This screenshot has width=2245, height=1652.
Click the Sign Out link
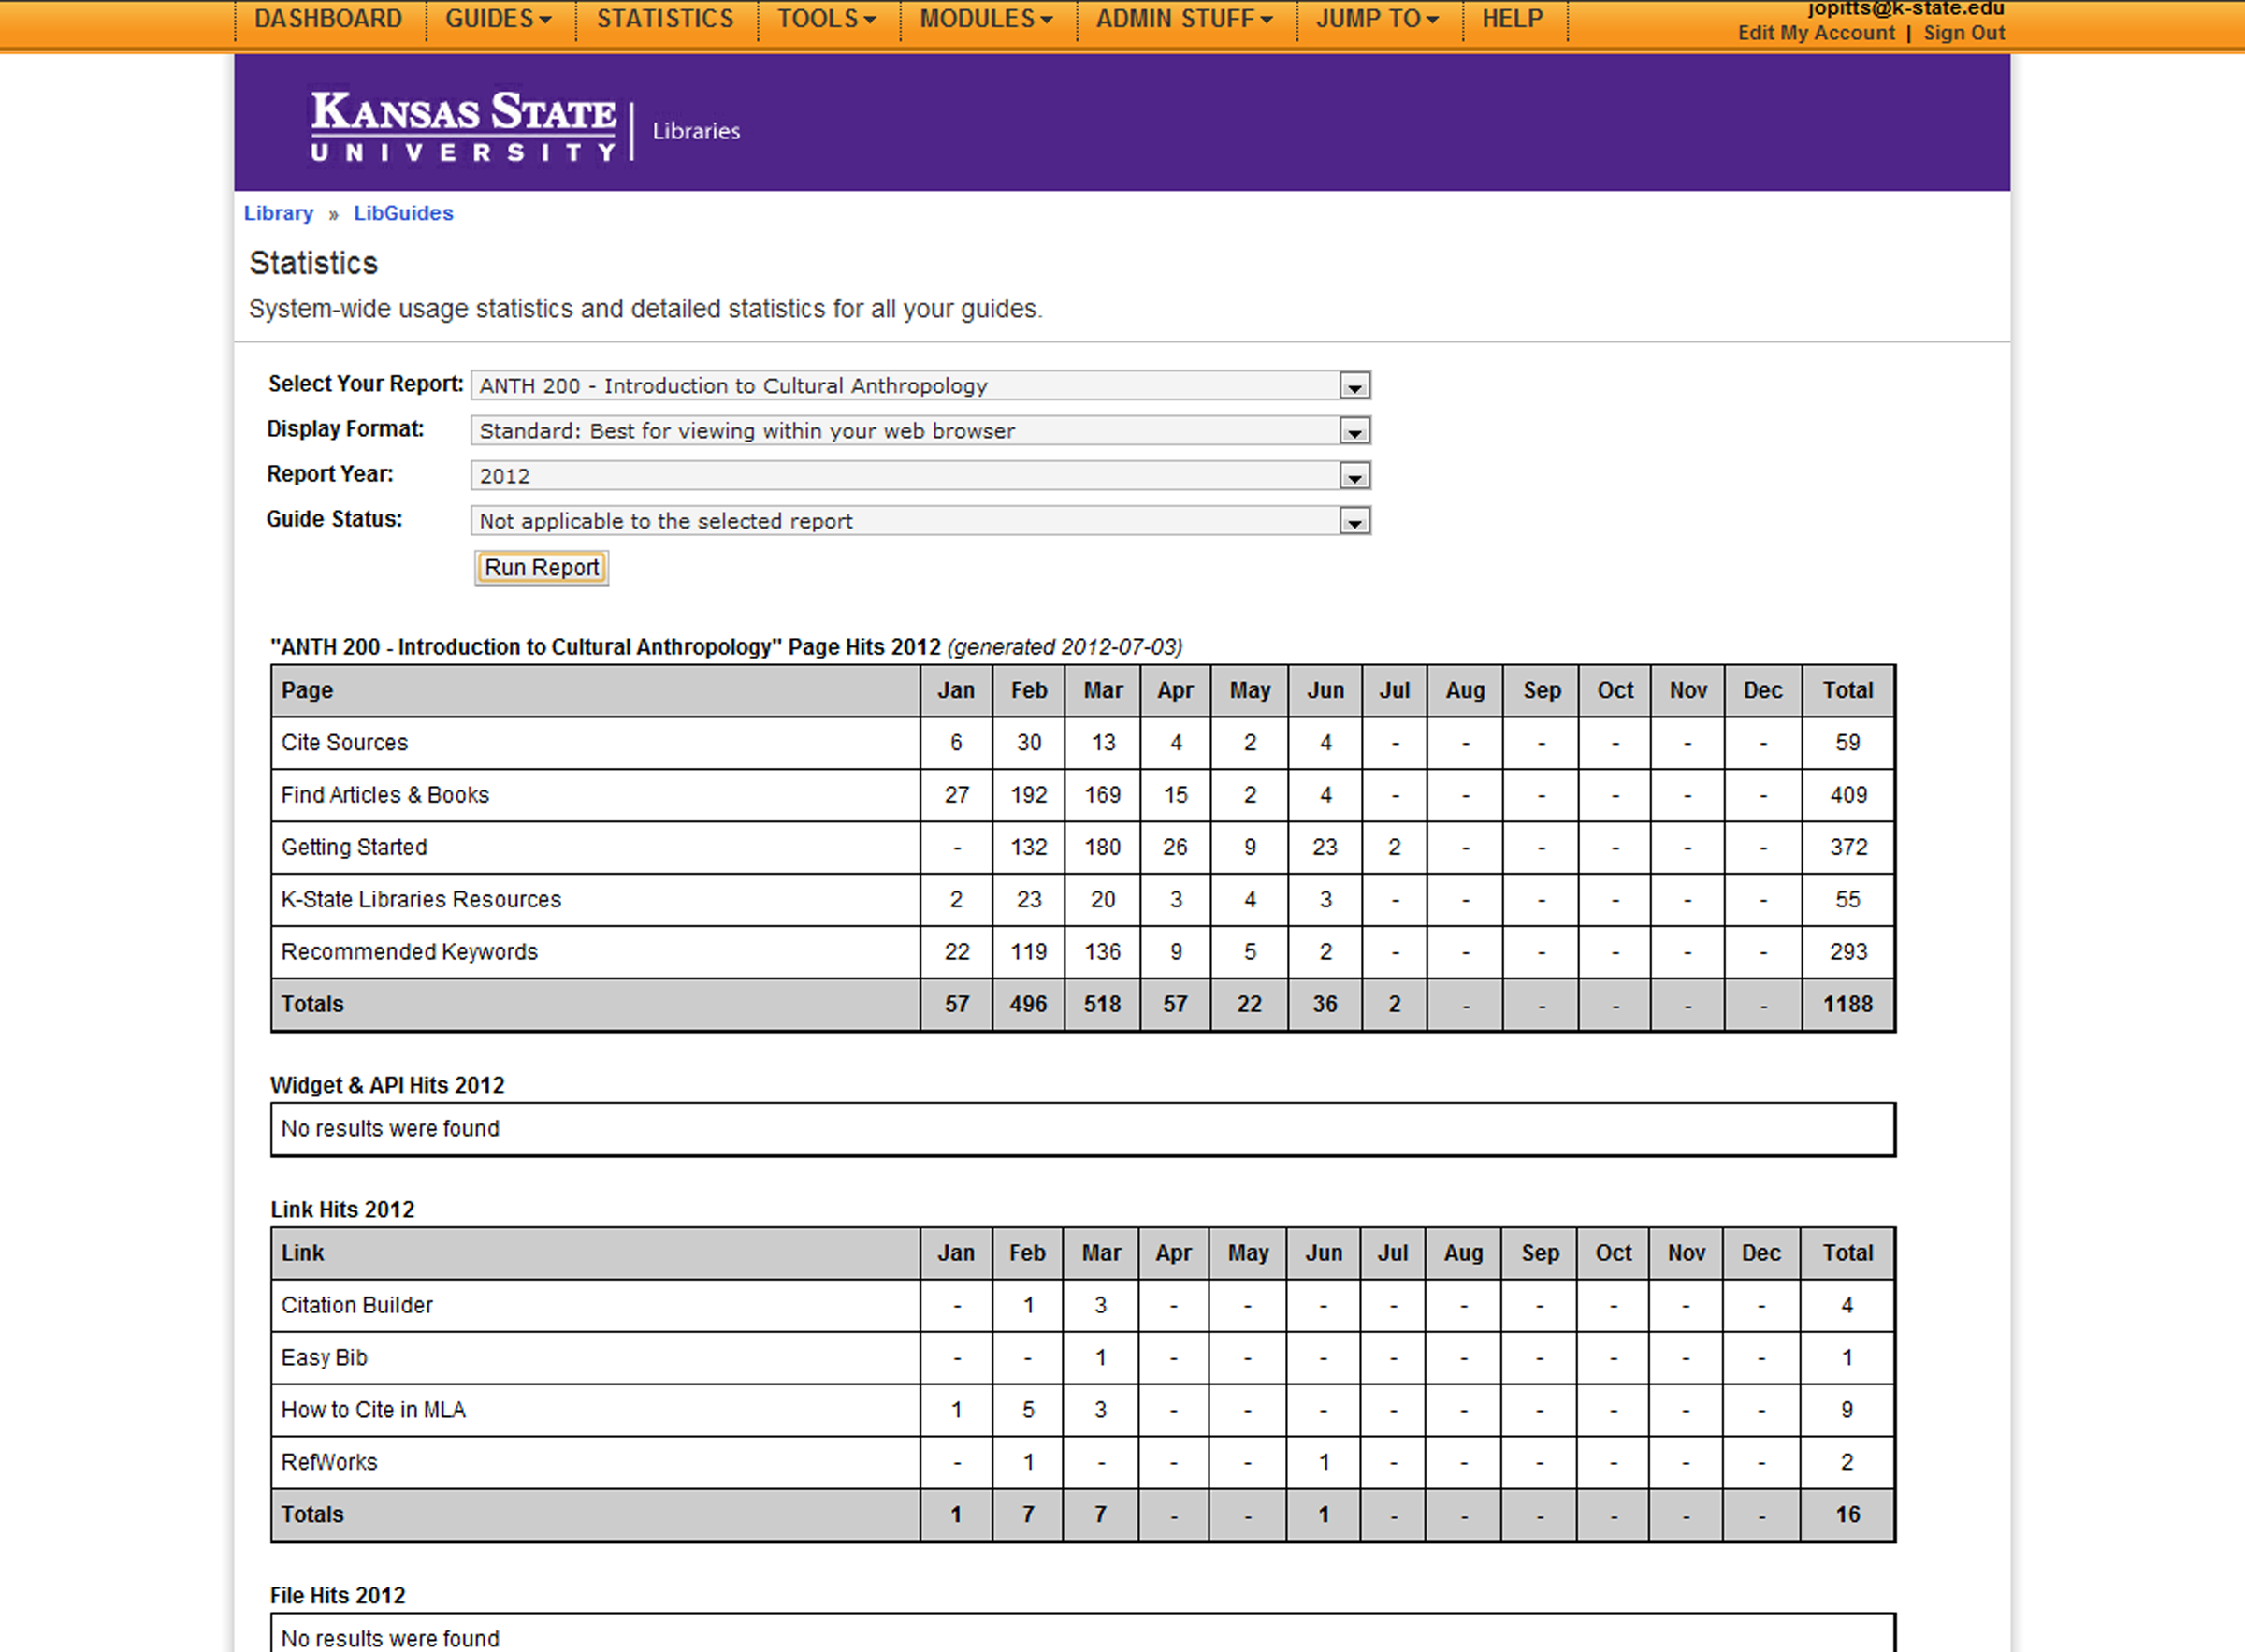[1964, 33]
